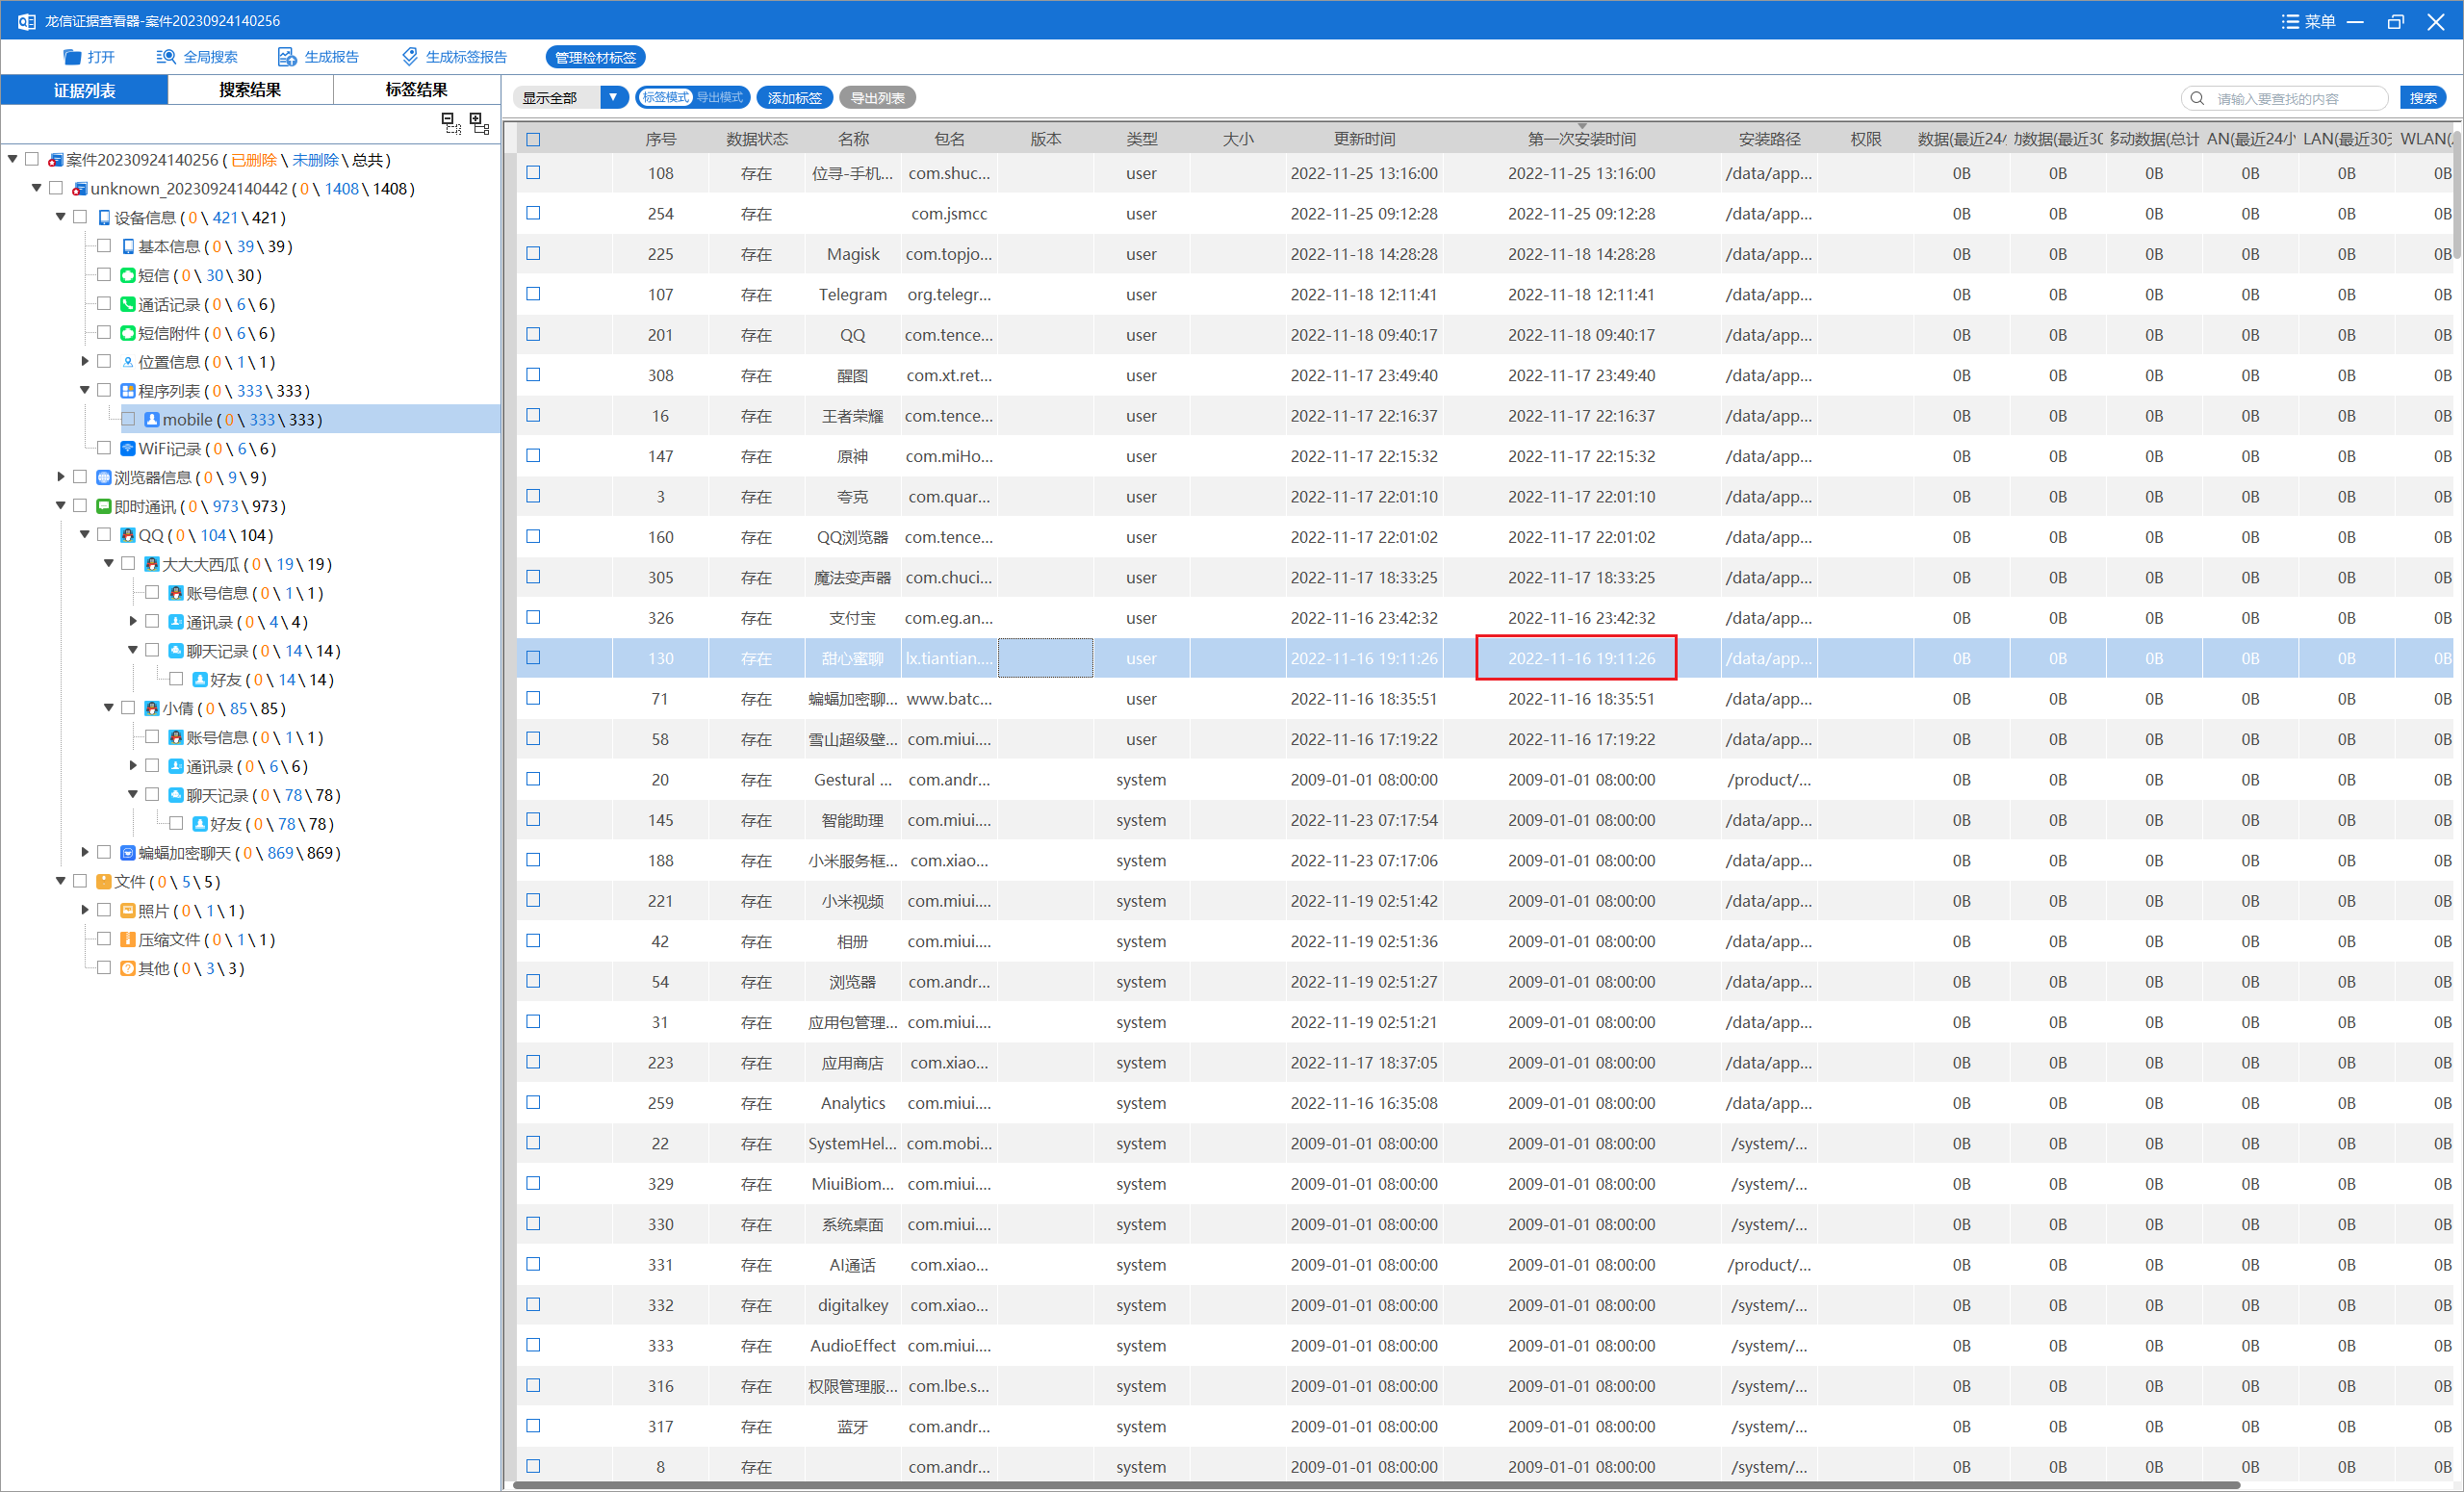
Task: Click the 王者荣耀 name cell
Action: point(852,415)
